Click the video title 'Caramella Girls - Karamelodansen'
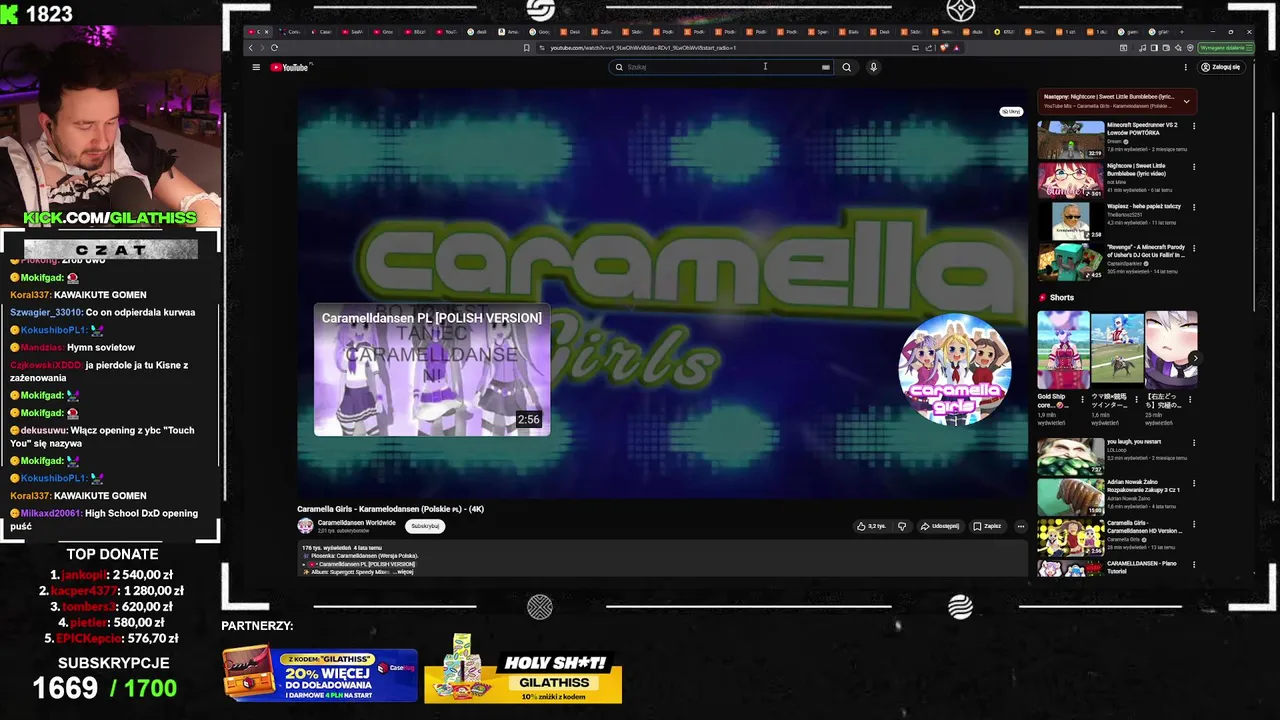 click(390, 509)
